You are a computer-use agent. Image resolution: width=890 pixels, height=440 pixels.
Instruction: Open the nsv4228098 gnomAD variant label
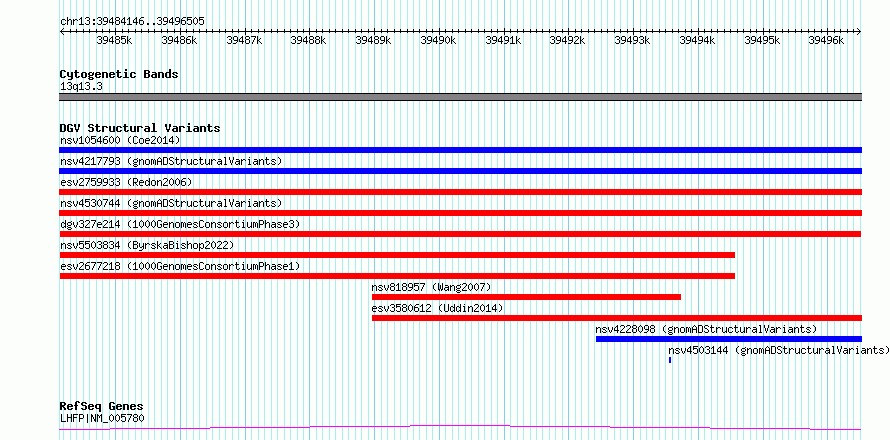click(706, 329)
